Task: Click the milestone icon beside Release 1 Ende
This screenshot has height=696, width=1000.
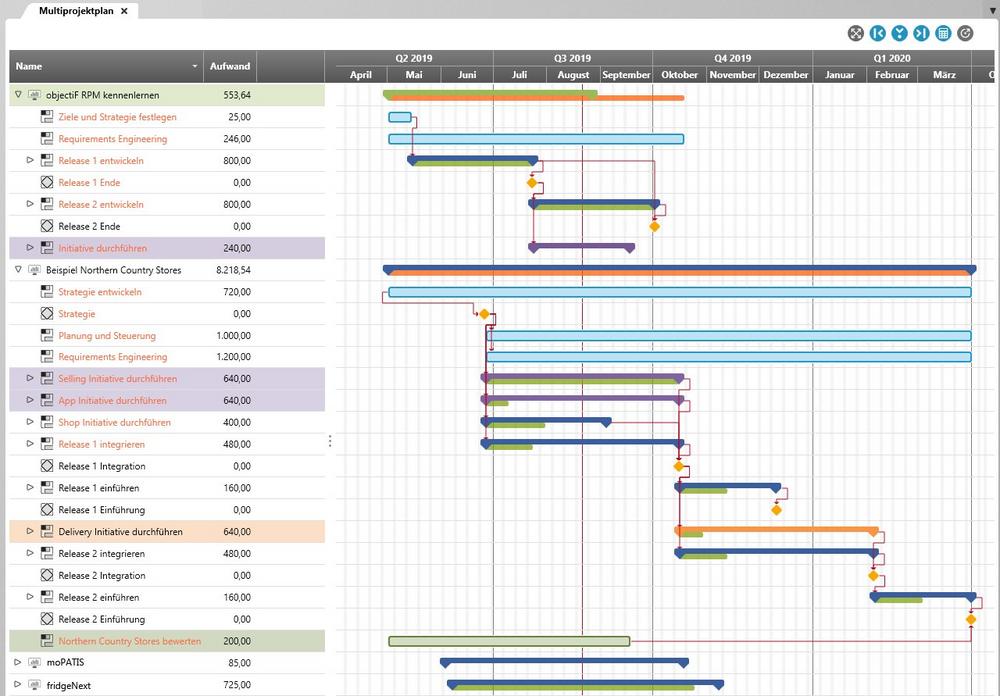Action: [x=46, y=183]
